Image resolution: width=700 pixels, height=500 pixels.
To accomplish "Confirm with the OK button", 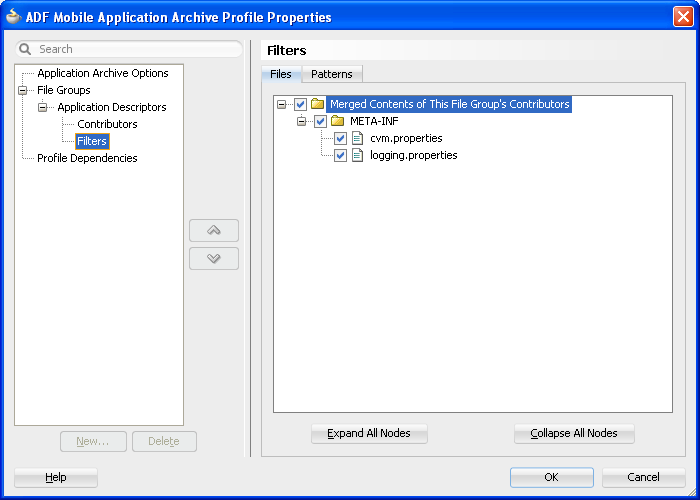I will (552, 477).
